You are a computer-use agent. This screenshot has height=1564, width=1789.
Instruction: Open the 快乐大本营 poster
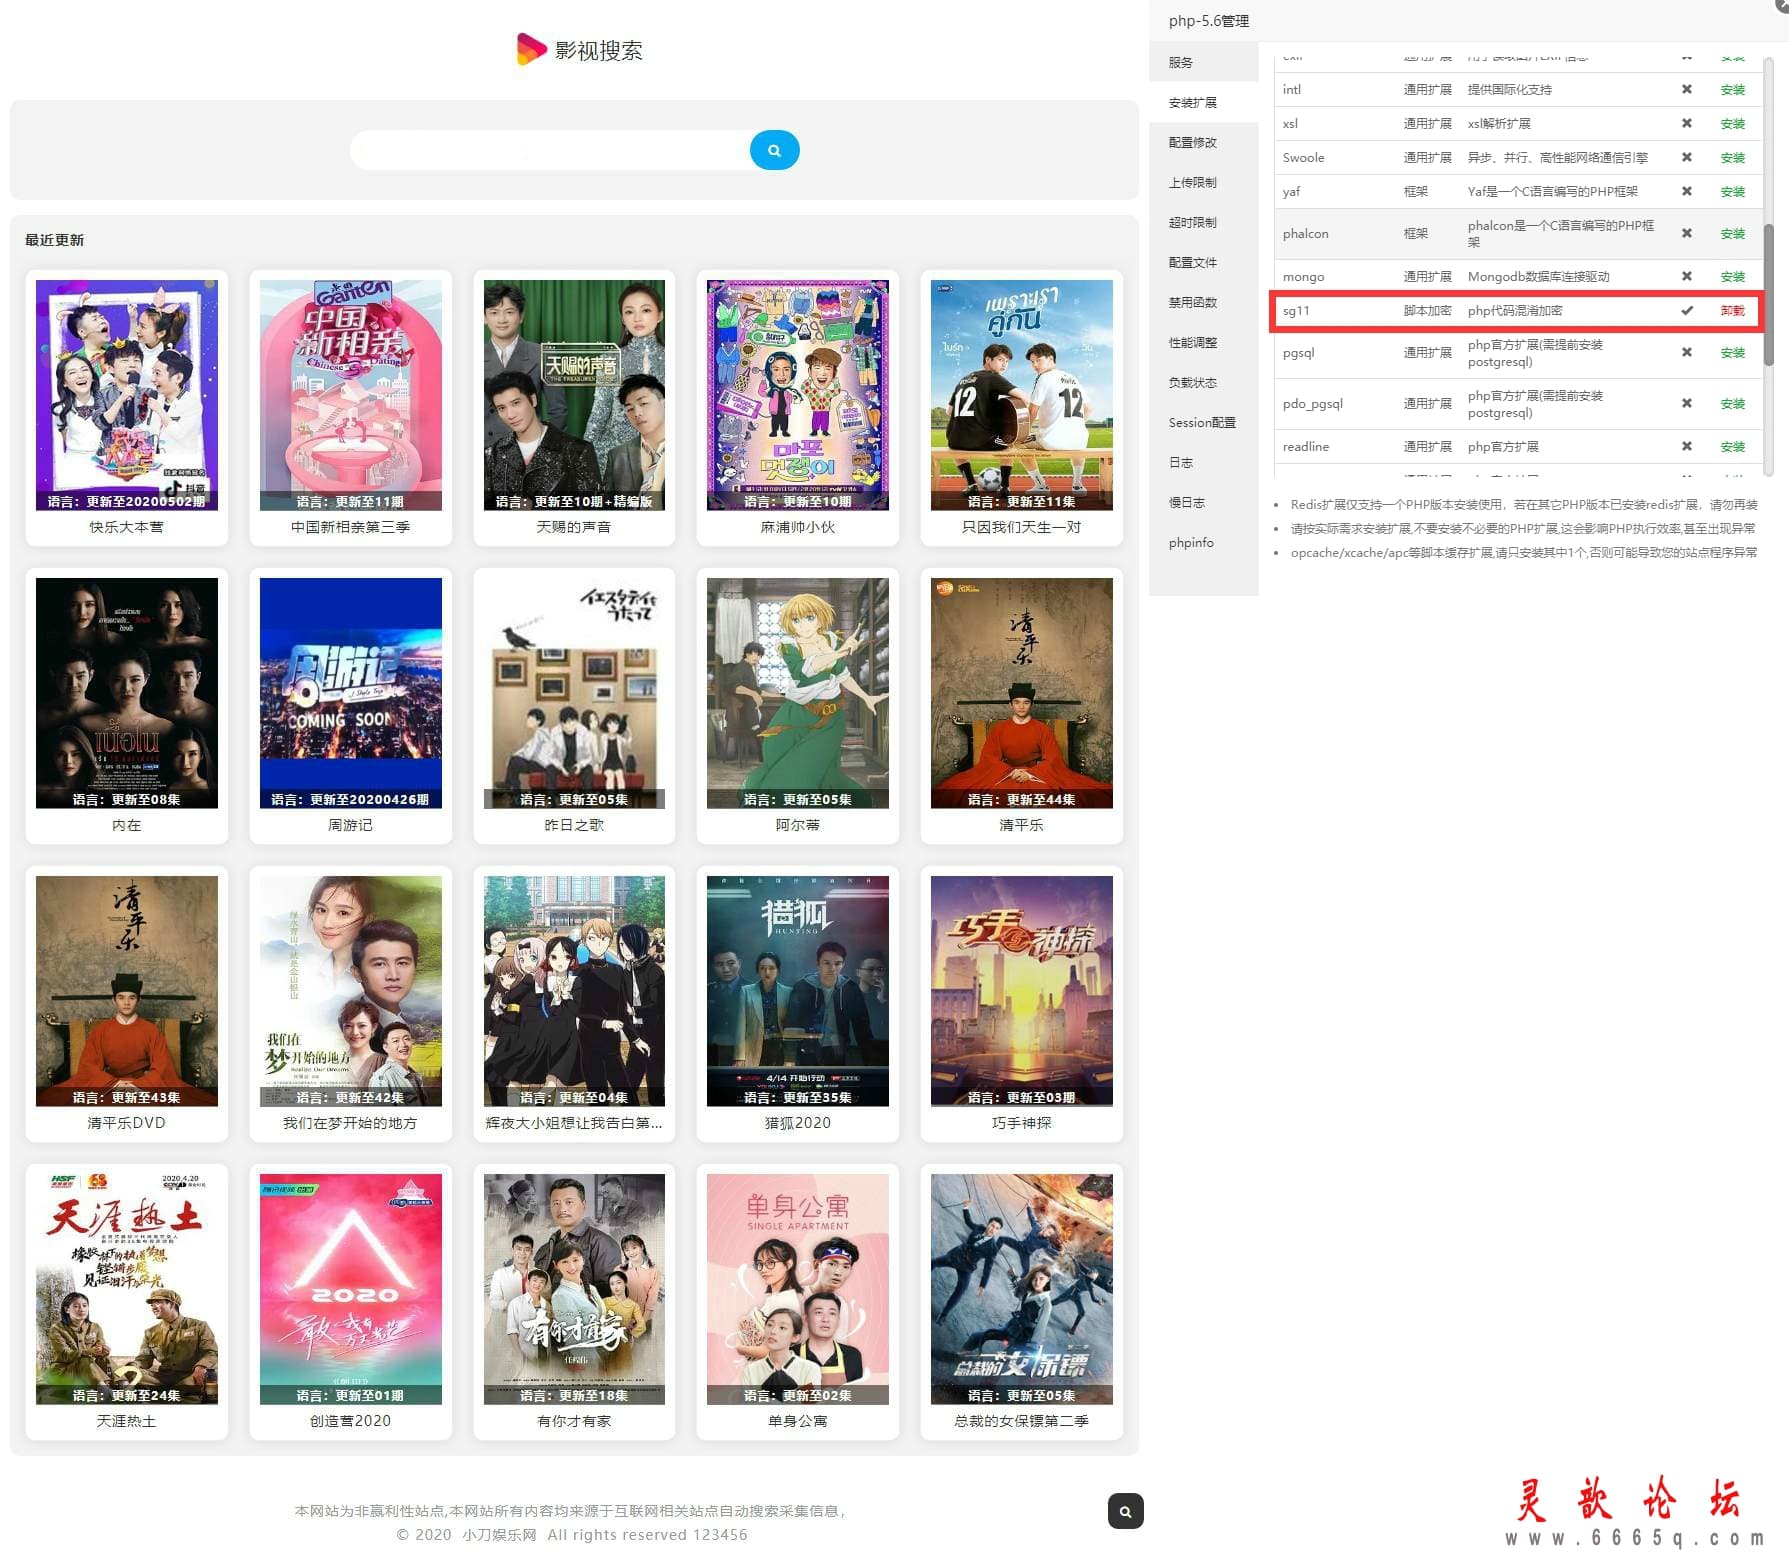click(x=127, y=395)
